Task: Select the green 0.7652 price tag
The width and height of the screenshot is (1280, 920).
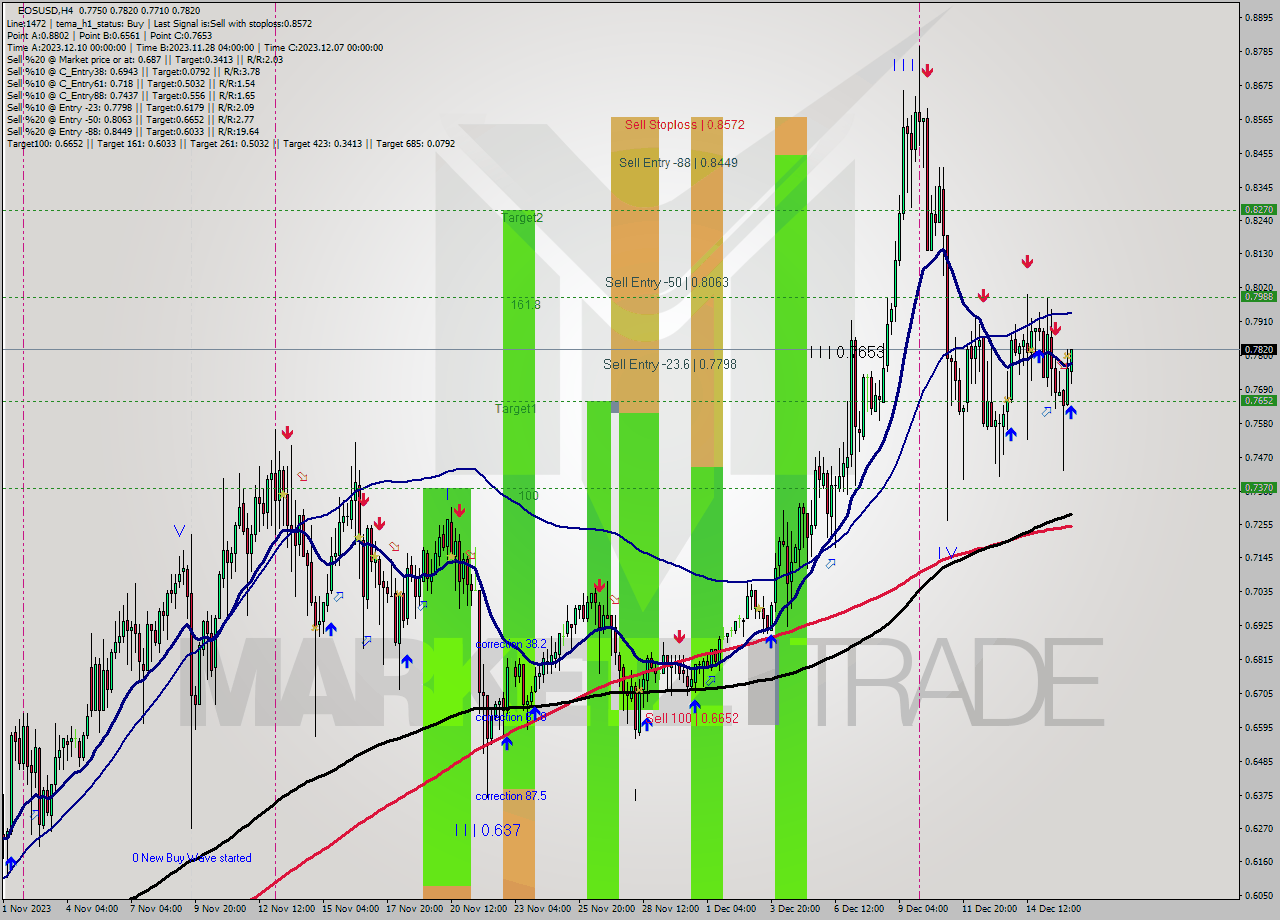Action: click(x=1258, y=400)
